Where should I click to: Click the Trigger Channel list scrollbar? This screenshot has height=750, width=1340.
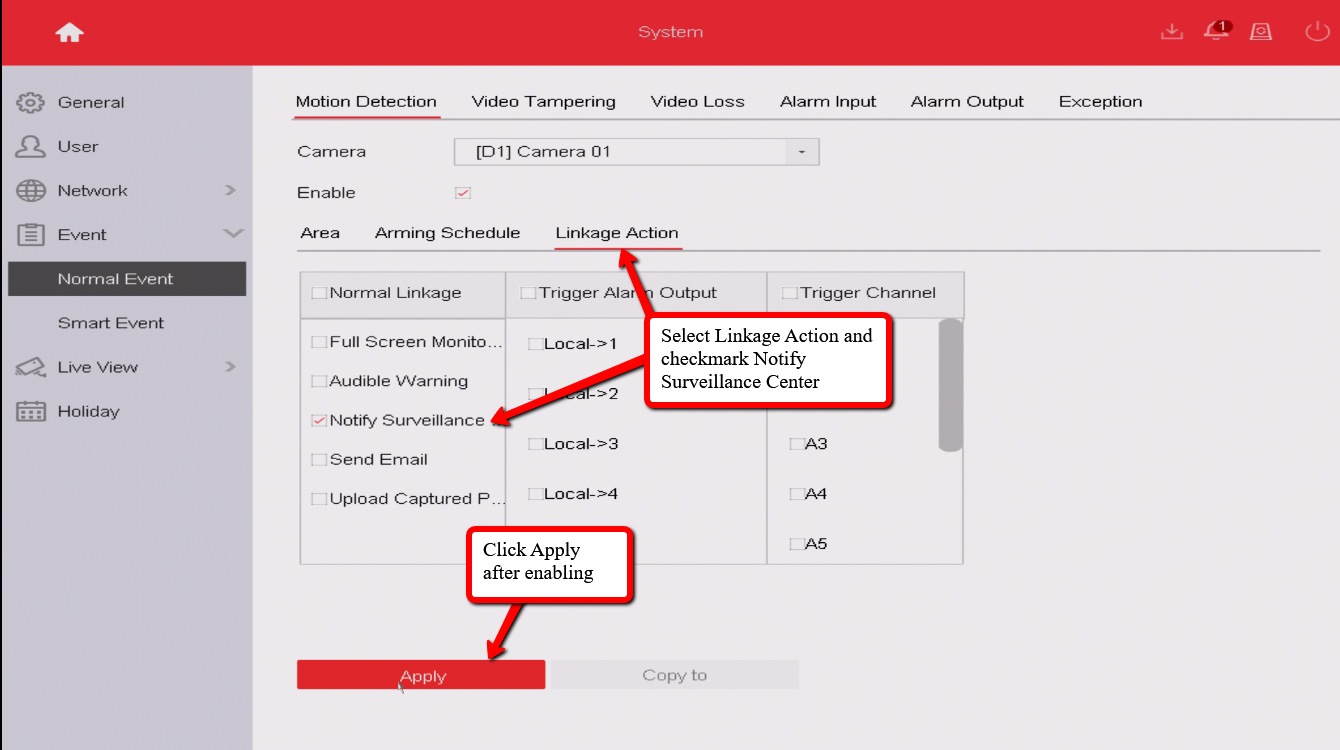pos(950,385)
